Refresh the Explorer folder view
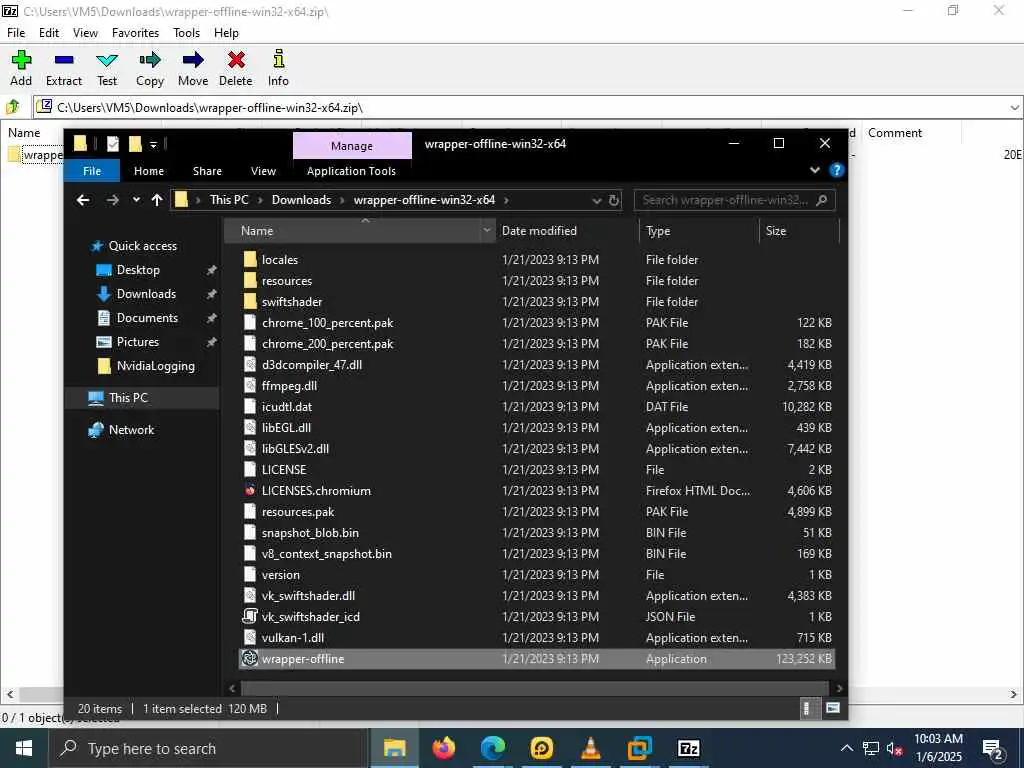Viewport: 1024px width, 768px height. 614,200
